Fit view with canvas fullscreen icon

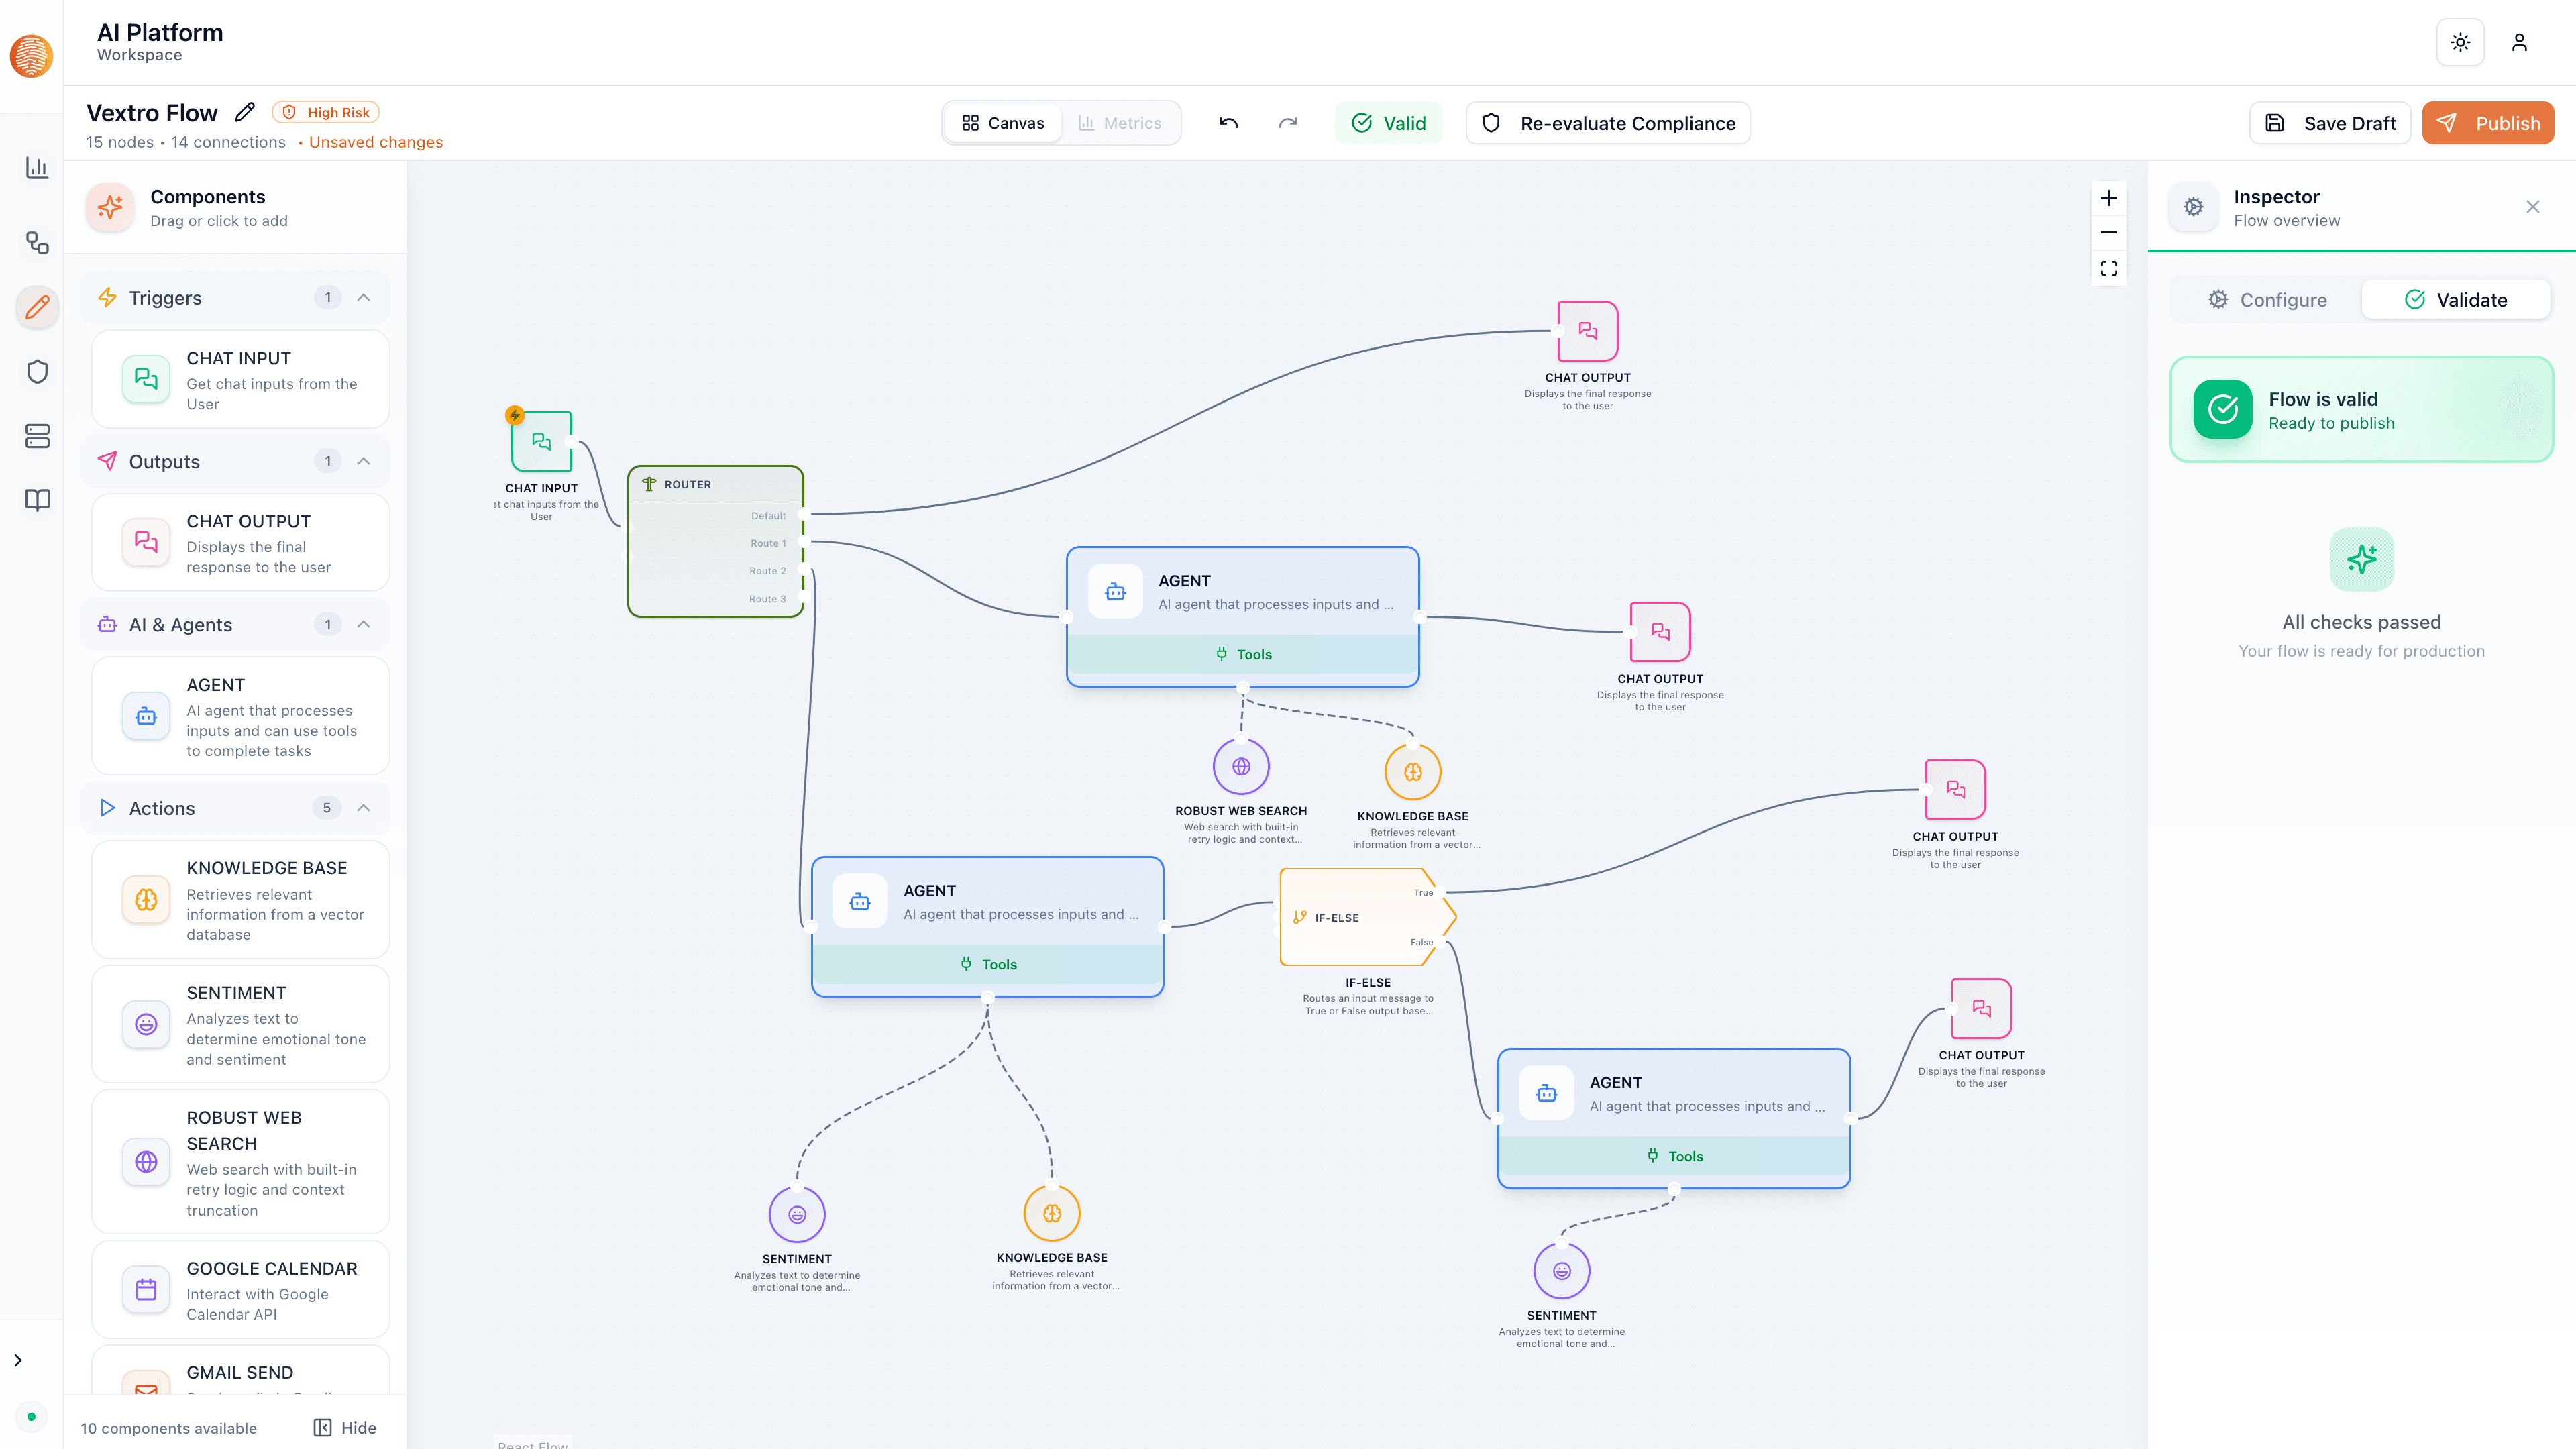click(2108, 268)
